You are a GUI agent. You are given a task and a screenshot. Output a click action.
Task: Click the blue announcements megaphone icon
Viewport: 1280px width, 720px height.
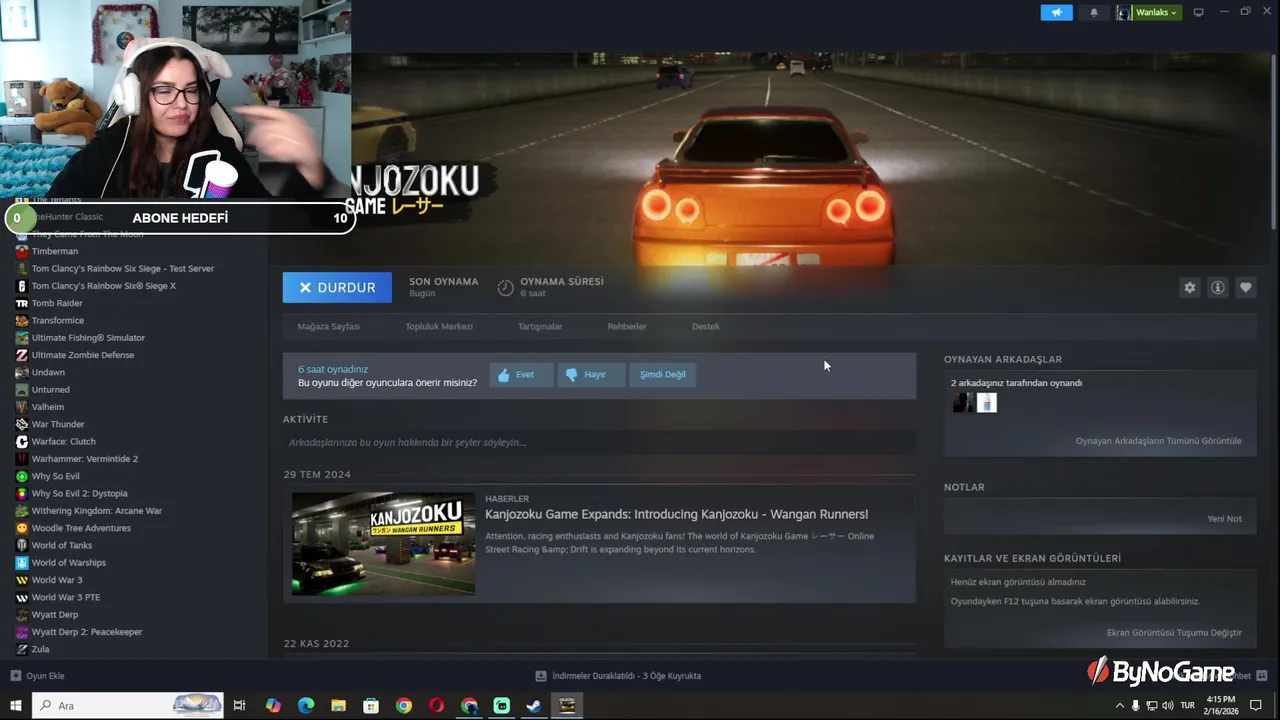(1056, 13)
